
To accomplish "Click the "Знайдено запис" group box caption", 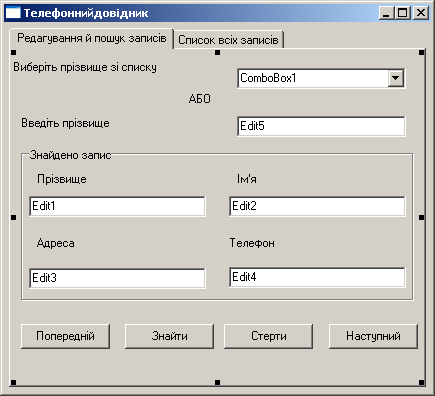I will 70,155.
